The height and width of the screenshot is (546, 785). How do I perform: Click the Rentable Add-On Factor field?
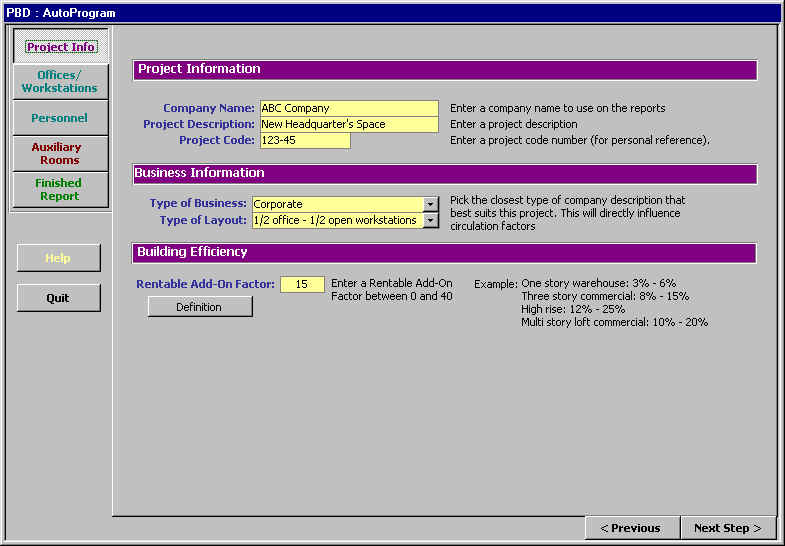pyautogui.click(x=302, y=285)
